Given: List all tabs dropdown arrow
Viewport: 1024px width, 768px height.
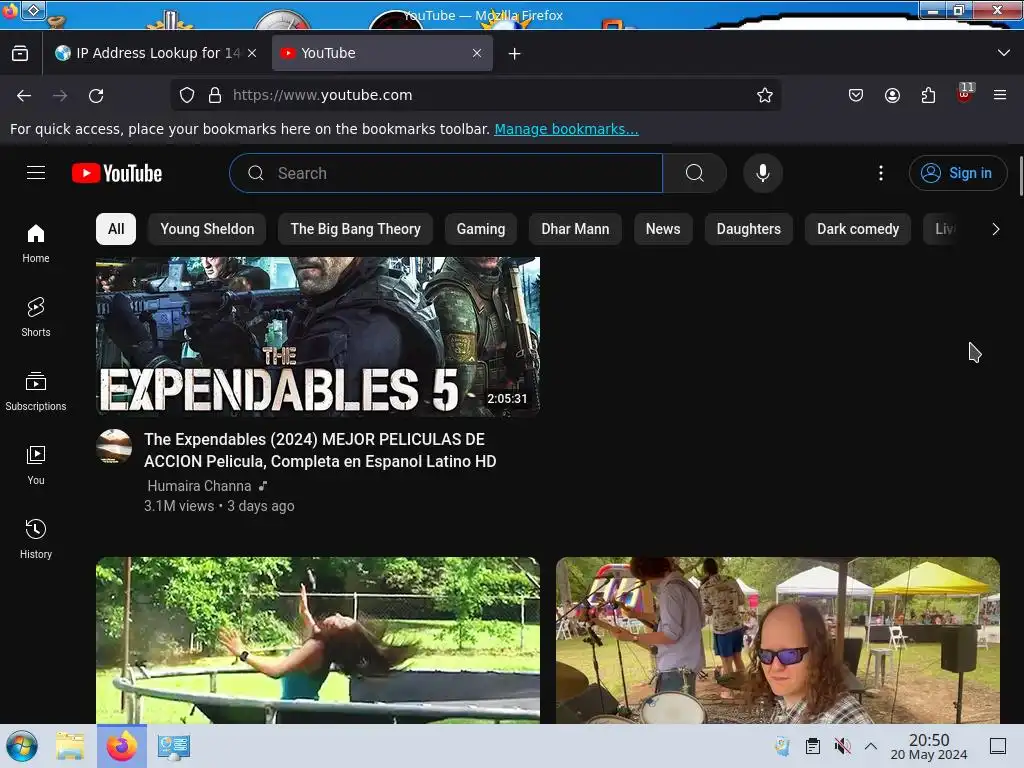Looking at the screenshot, I should click(1004, 53).
